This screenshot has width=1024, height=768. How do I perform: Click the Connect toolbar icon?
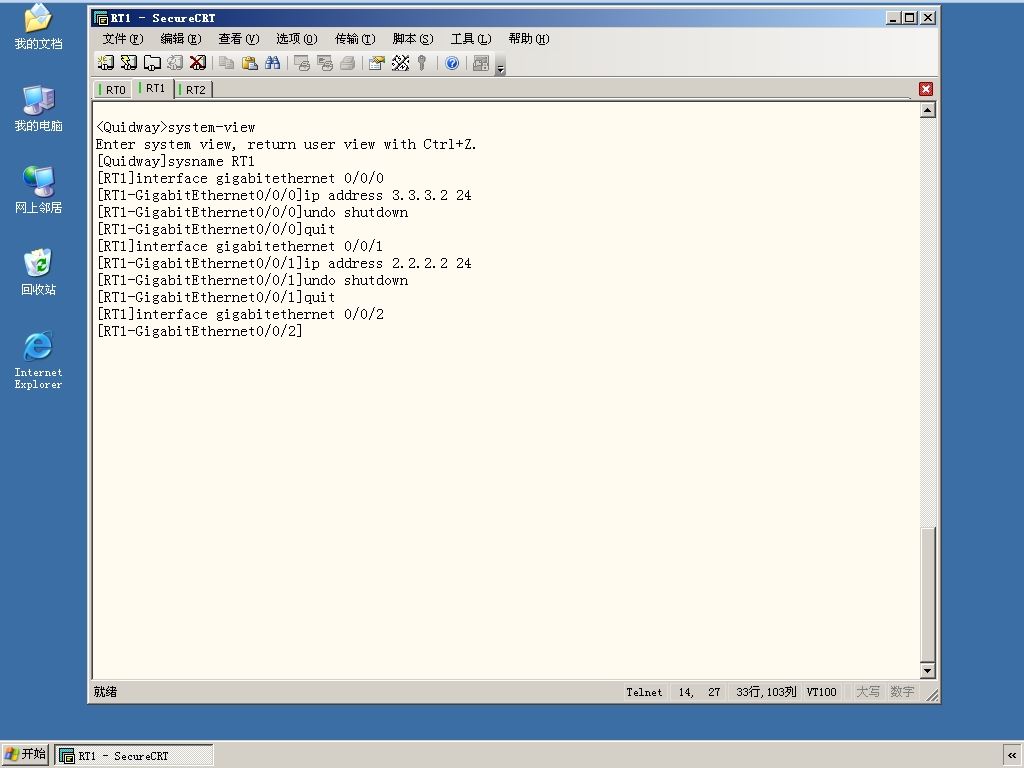coord(105,63)
